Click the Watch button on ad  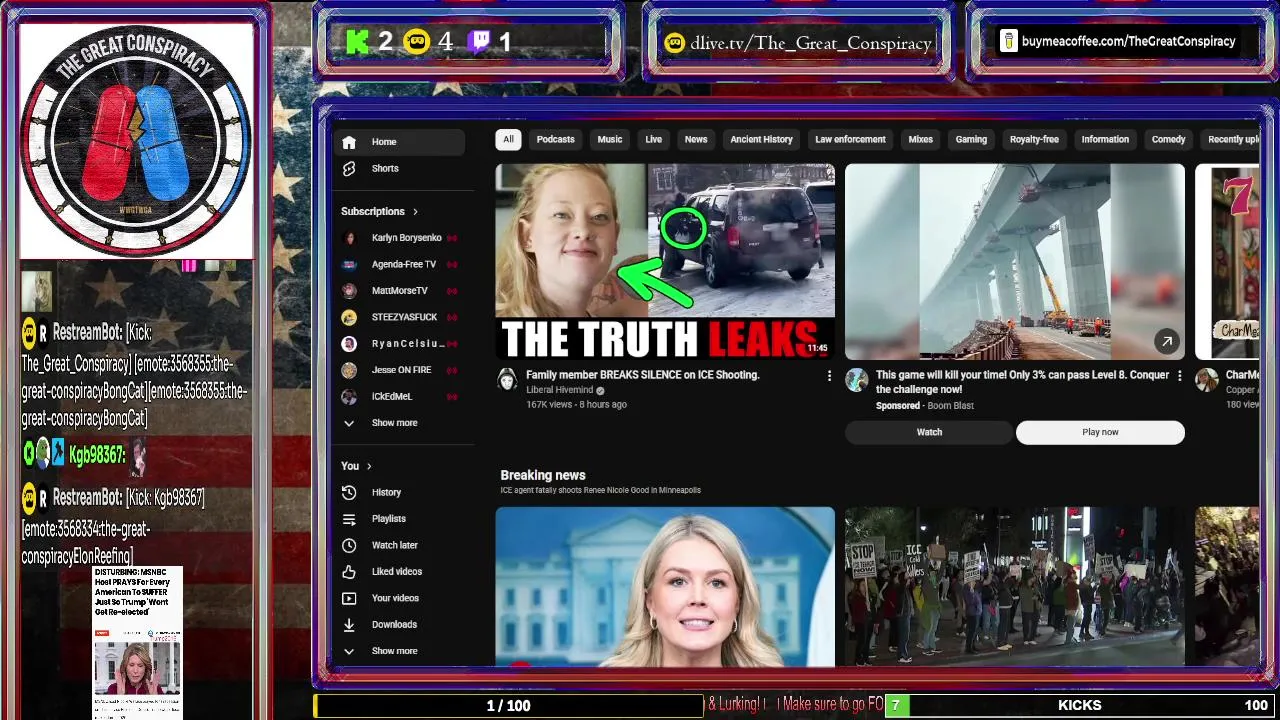pos(929,432)
